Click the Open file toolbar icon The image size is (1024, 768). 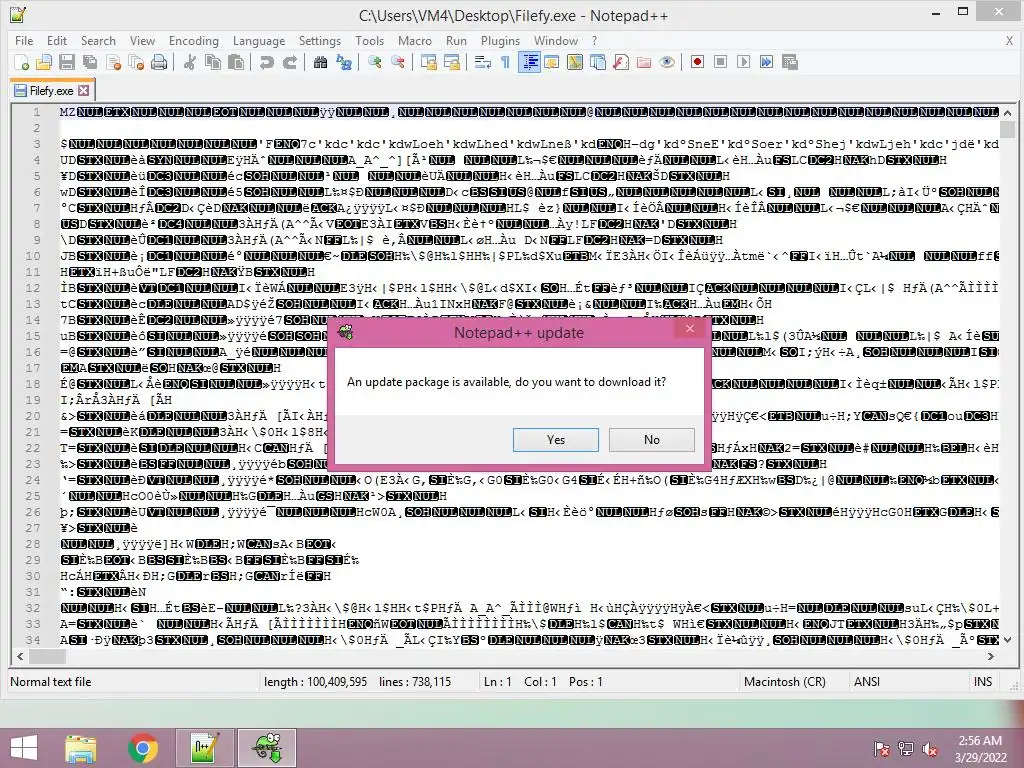click(x=44, y=62)
